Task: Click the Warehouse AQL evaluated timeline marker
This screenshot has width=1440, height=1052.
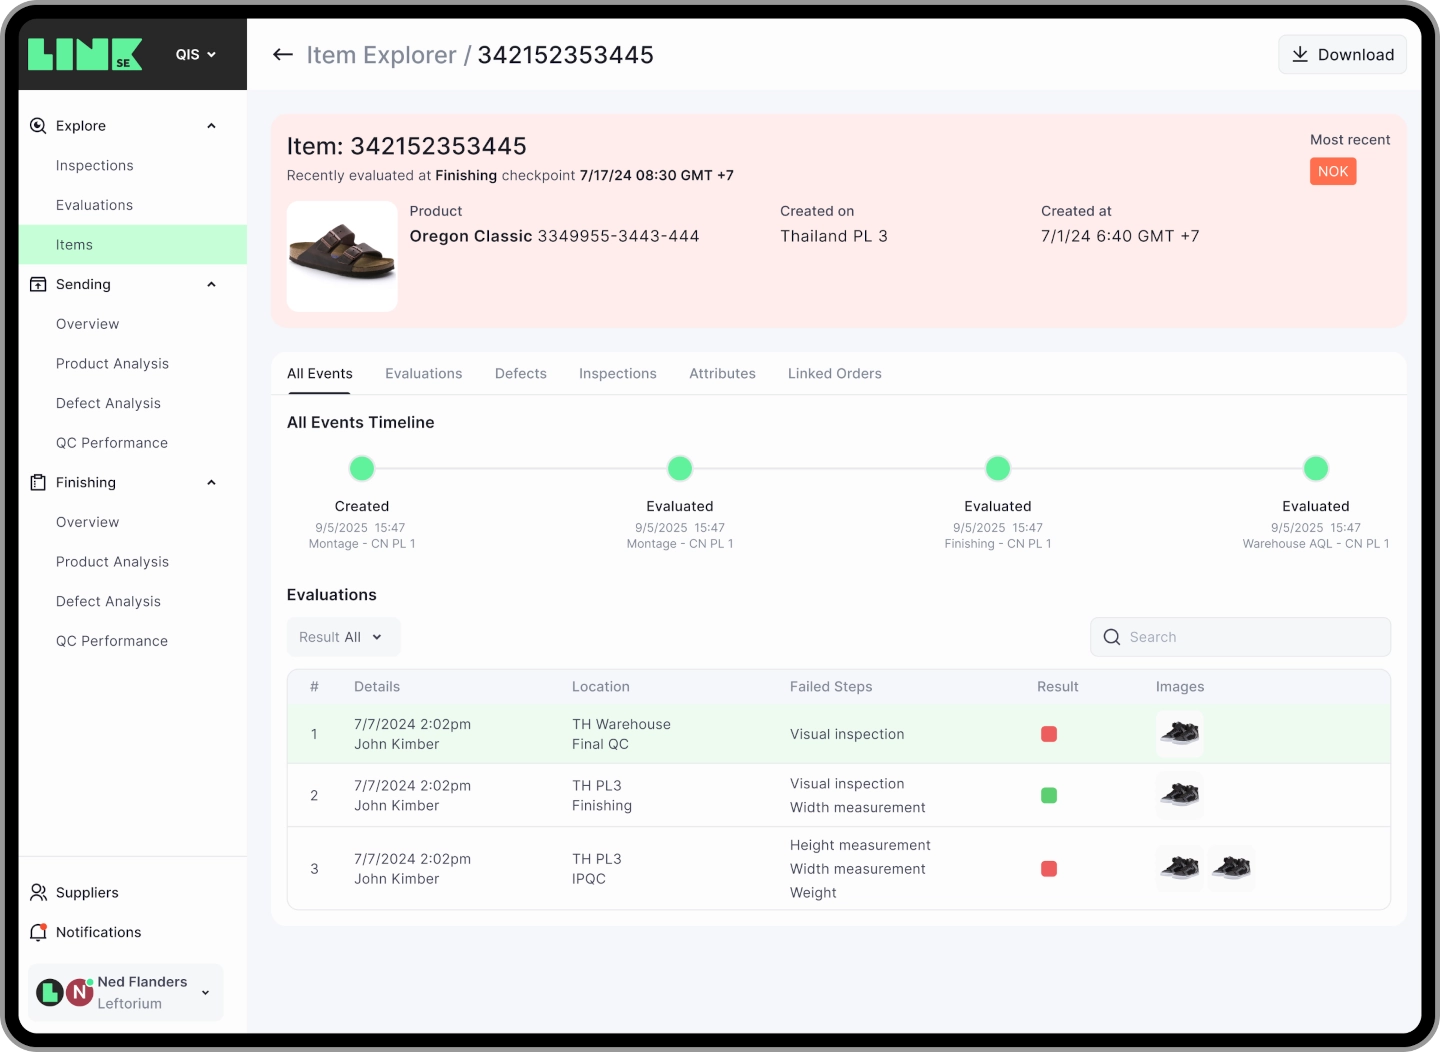Action: (1316, 468)
